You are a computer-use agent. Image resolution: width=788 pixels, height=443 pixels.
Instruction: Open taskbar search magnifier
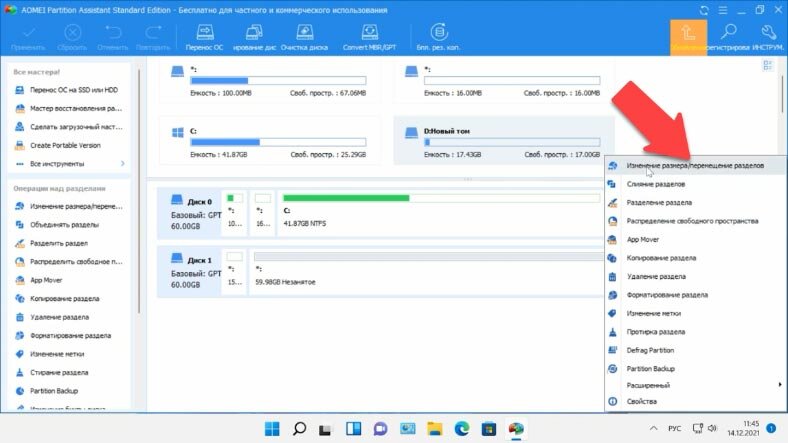pyautogui.click(x=300, y=429)
